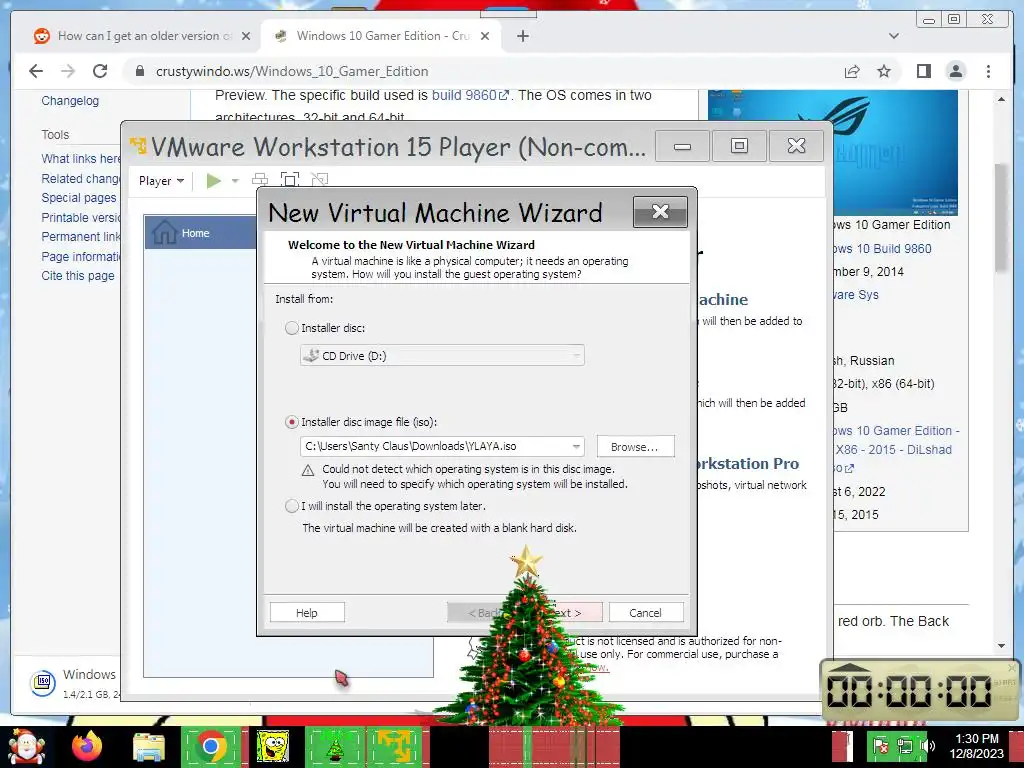The height and width of the screenshot is (768, 1024).
Task: Open the Page information sidebar link
Action: click(x=80, y=257)
